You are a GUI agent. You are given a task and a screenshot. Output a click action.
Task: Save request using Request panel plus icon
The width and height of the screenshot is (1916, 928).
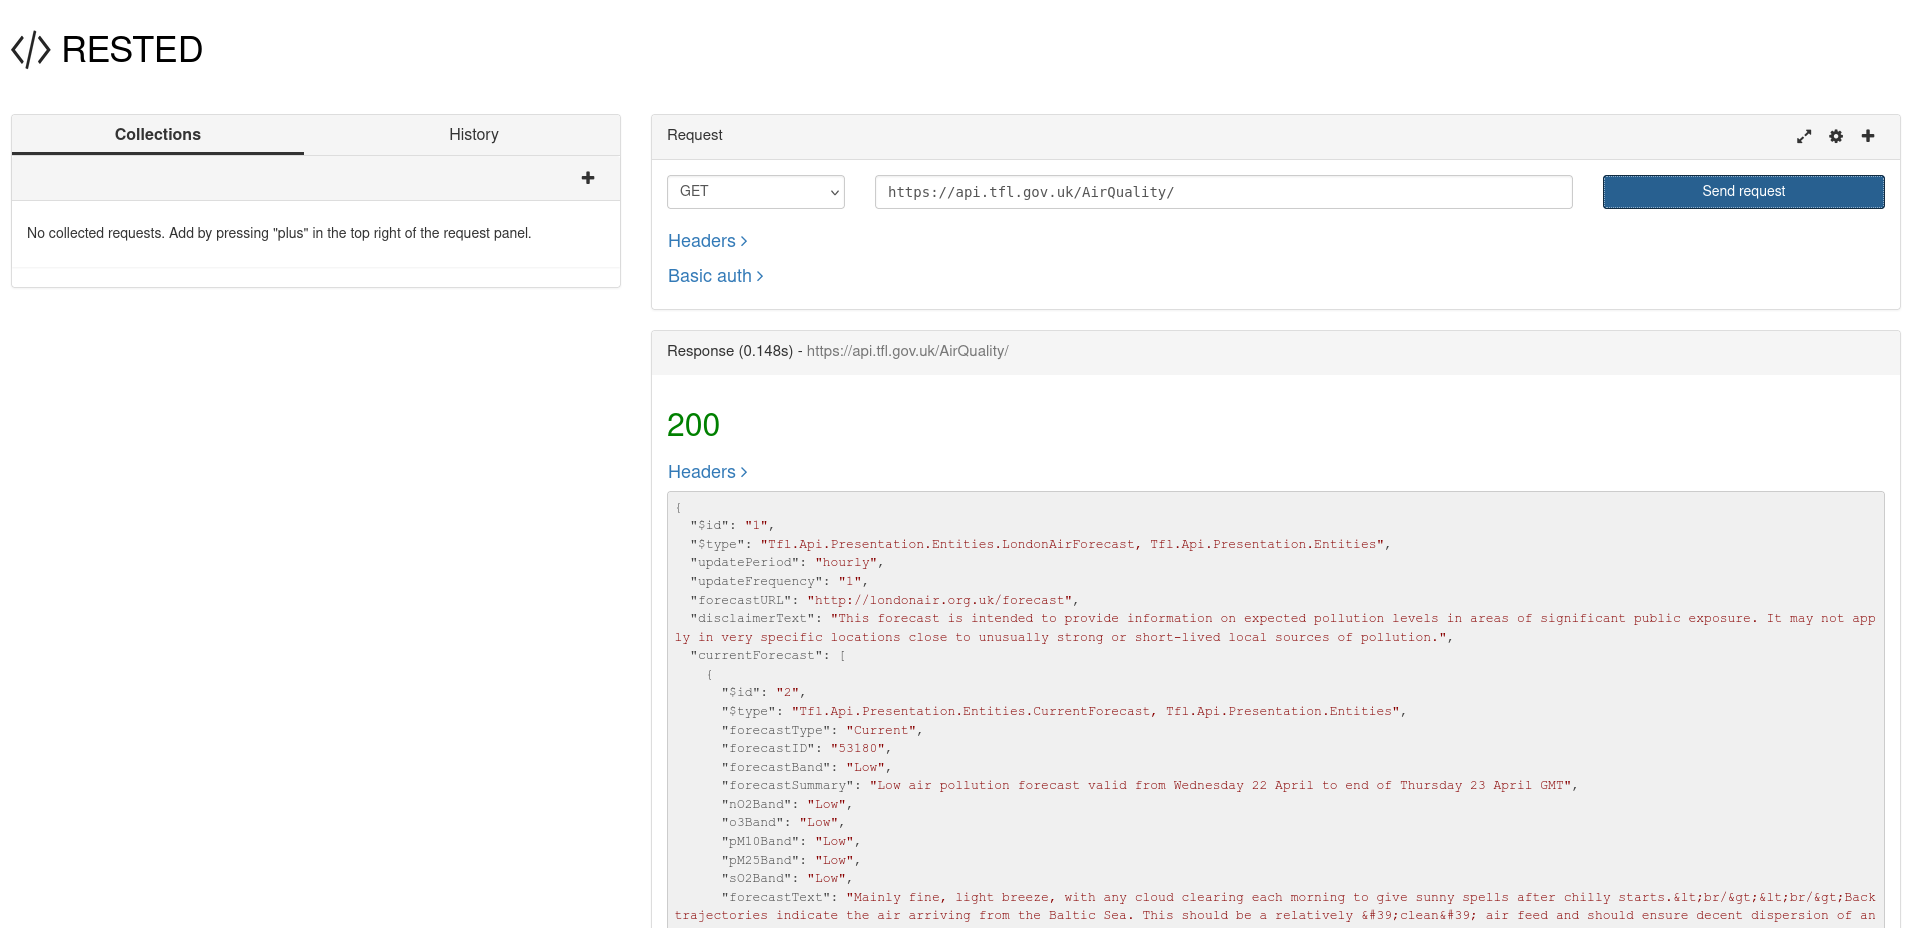pos(1868,136)
